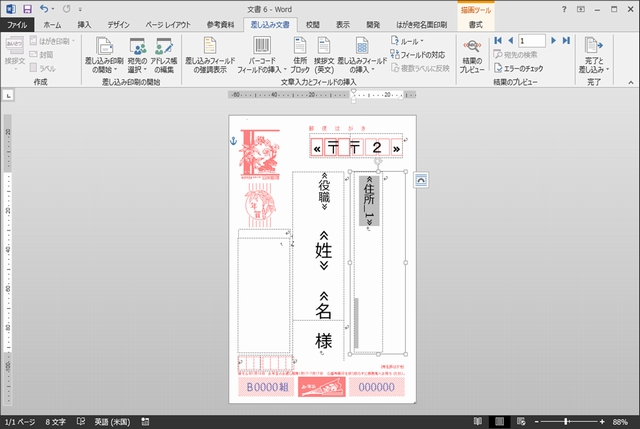Click zoom out minus button
Screen dimensions: 640x429
[537, 422]
